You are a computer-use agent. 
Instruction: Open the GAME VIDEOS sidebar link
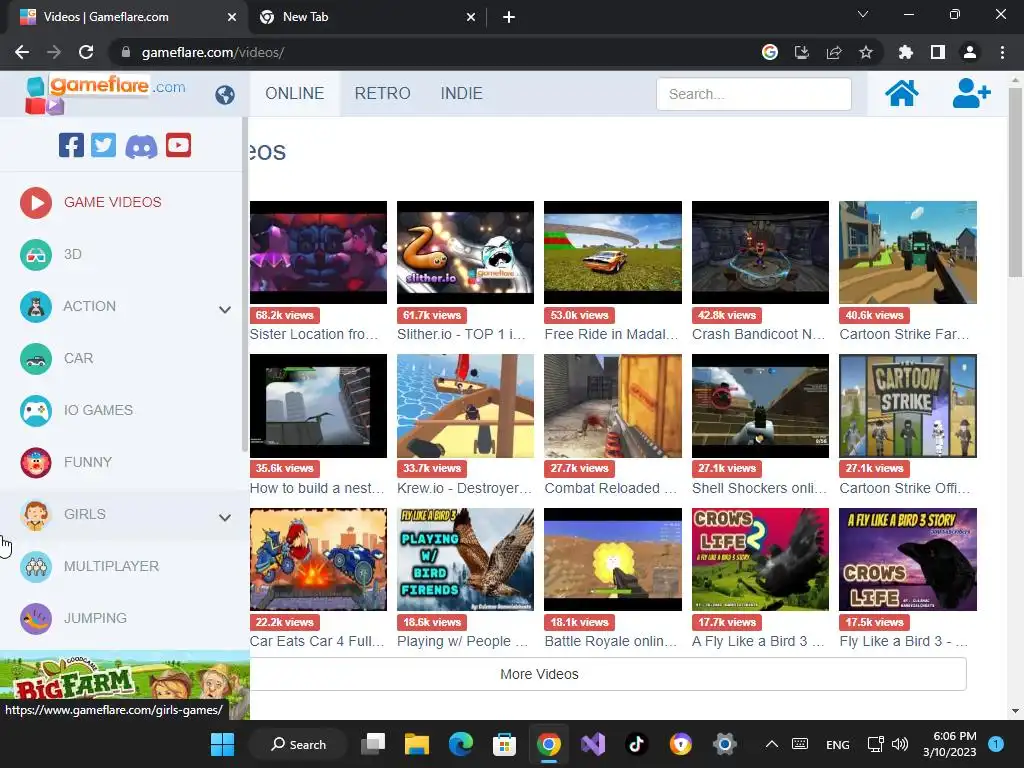tap(112, 202)
